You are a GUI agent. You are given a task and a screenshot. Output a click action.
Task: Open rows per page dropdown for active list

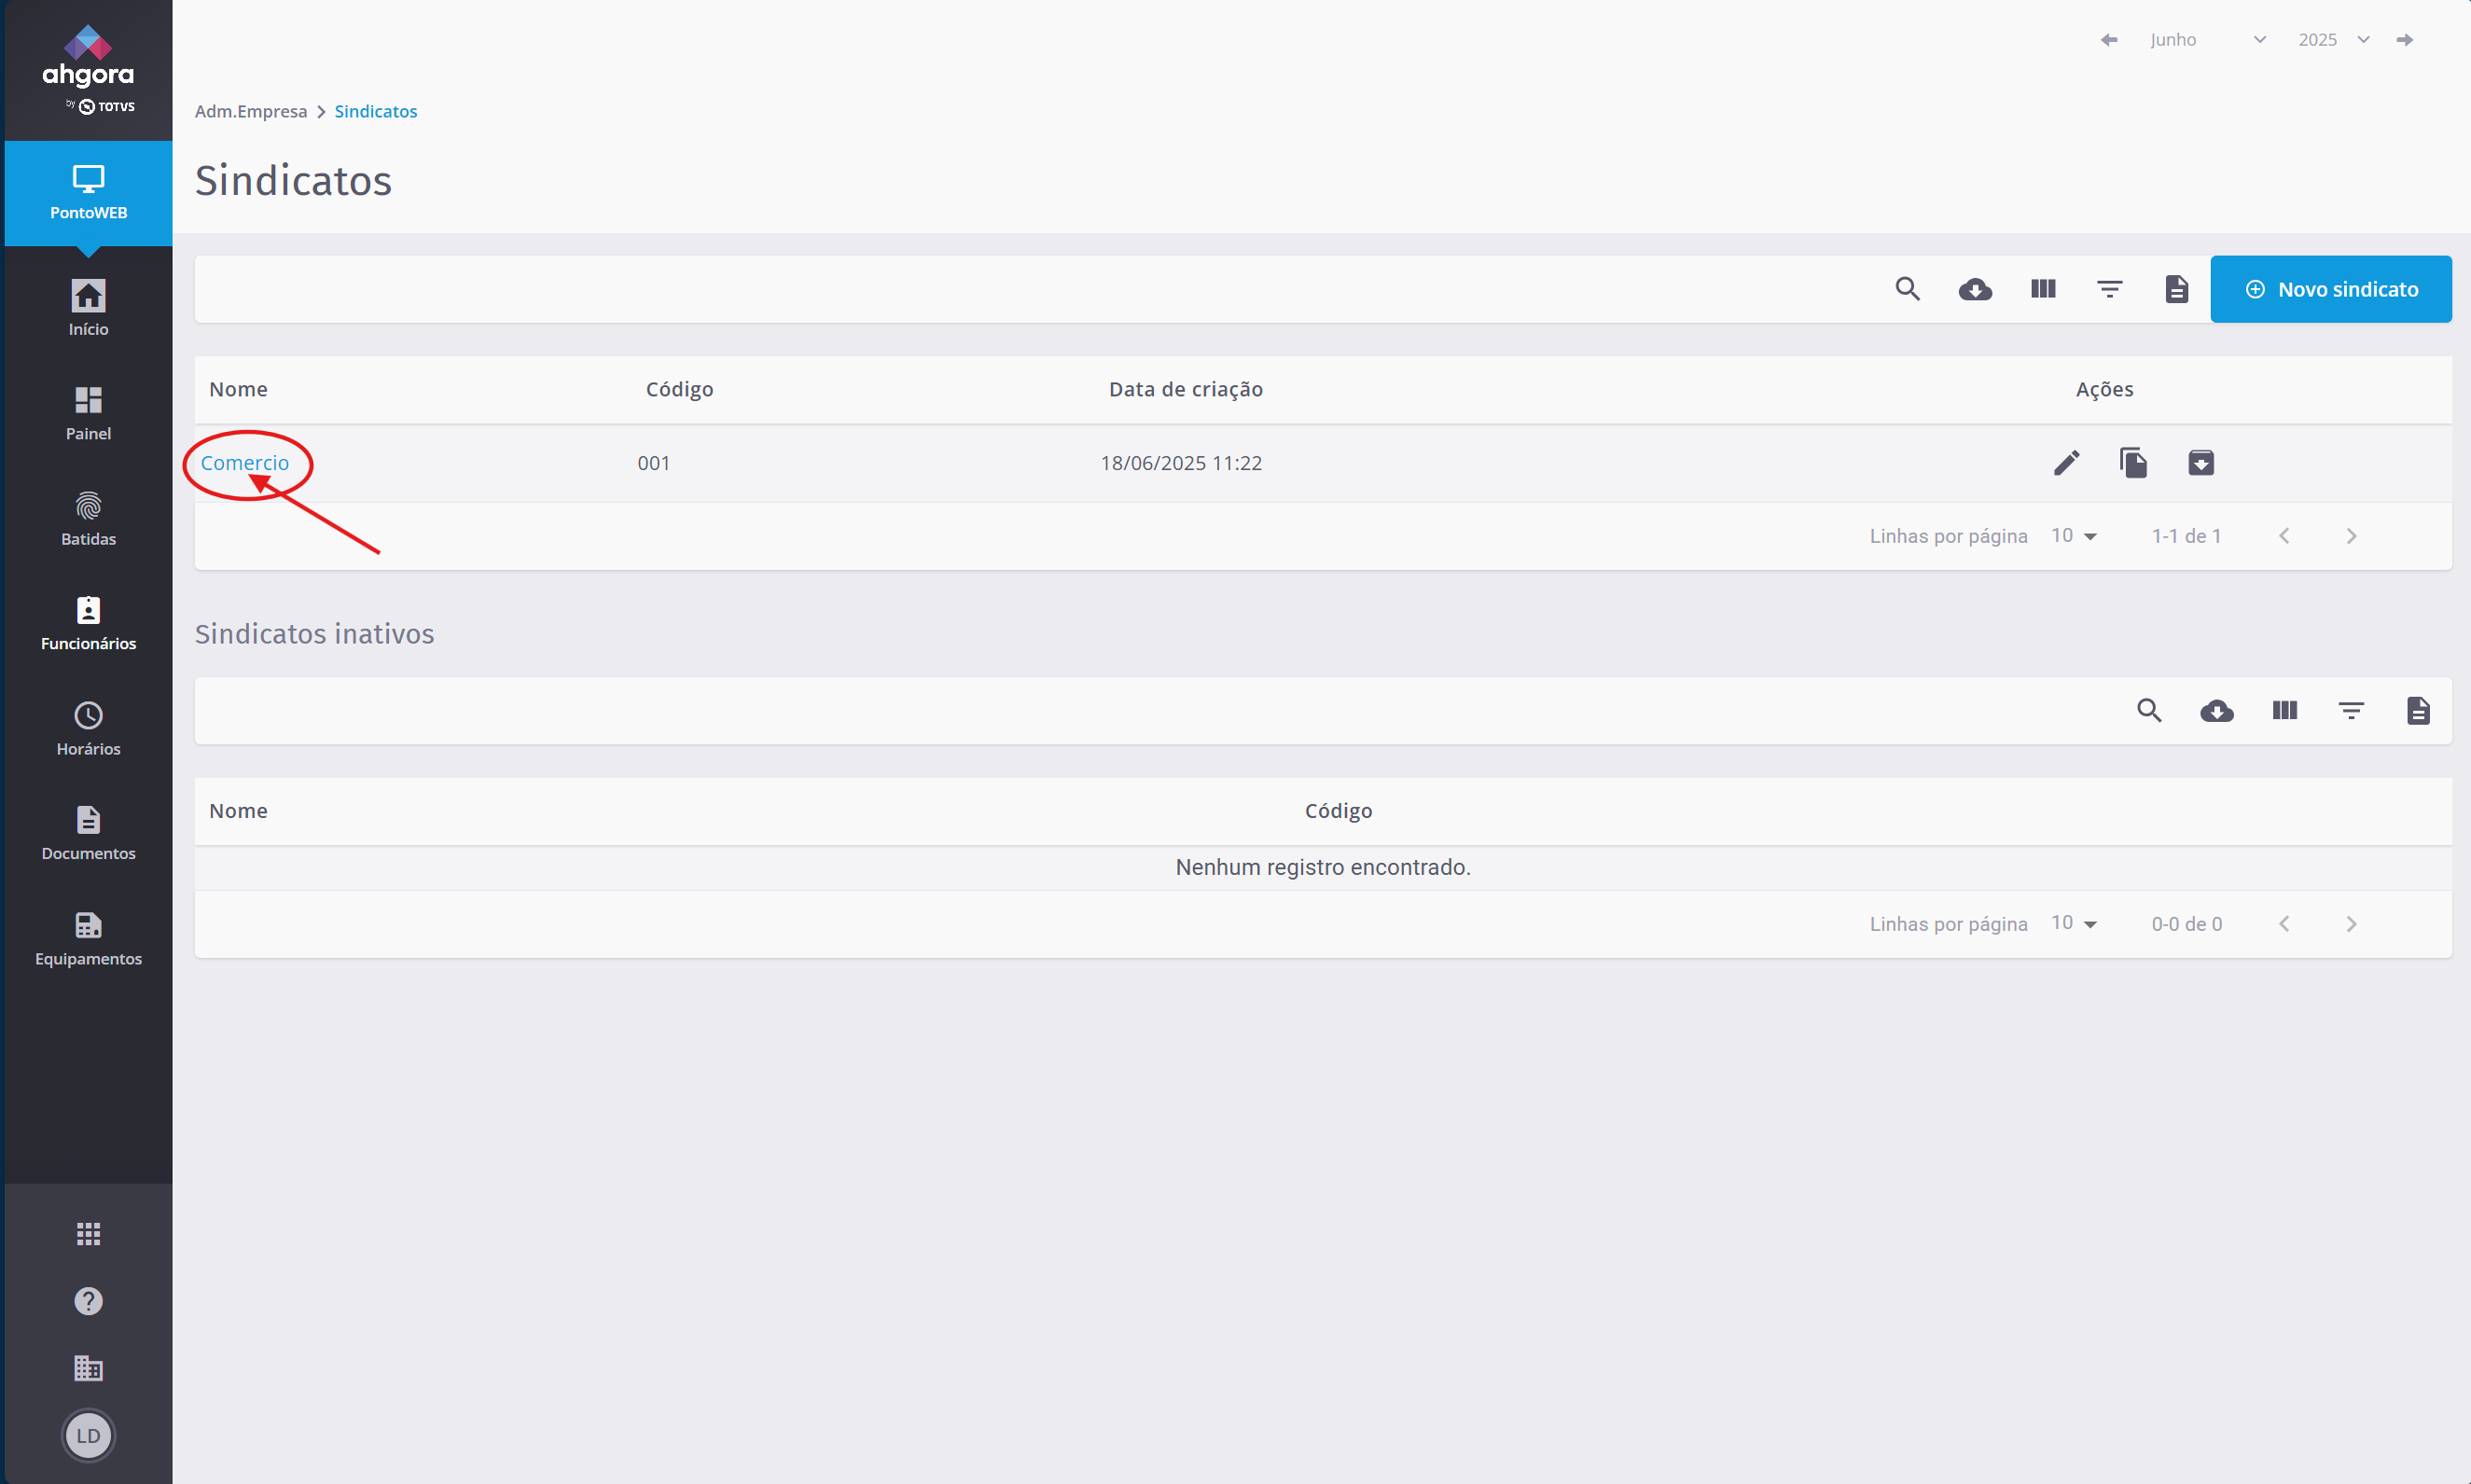pyautogui.click(x=2073, y=536)
